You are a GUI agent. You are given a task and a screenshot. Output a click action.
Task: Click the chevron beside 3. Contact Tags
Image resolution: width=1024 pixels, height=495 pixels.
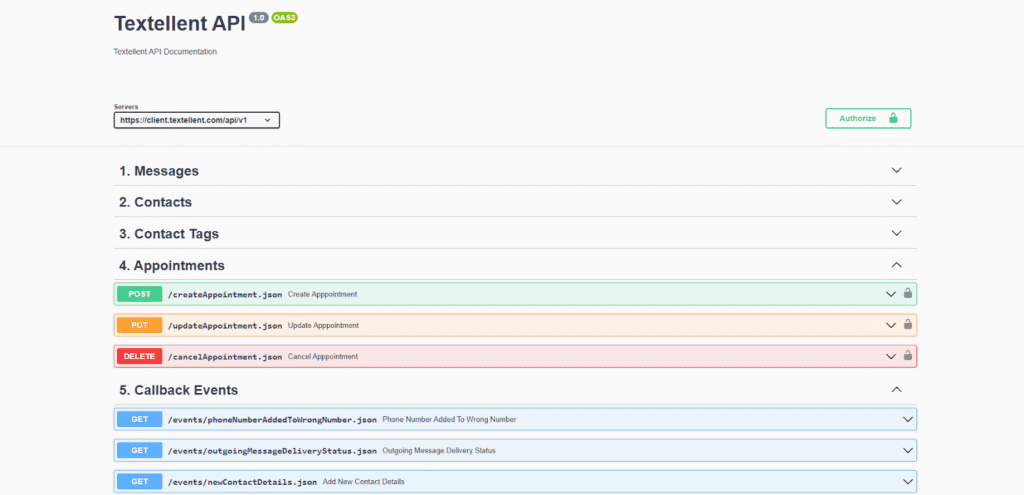[x=897, y=233]
